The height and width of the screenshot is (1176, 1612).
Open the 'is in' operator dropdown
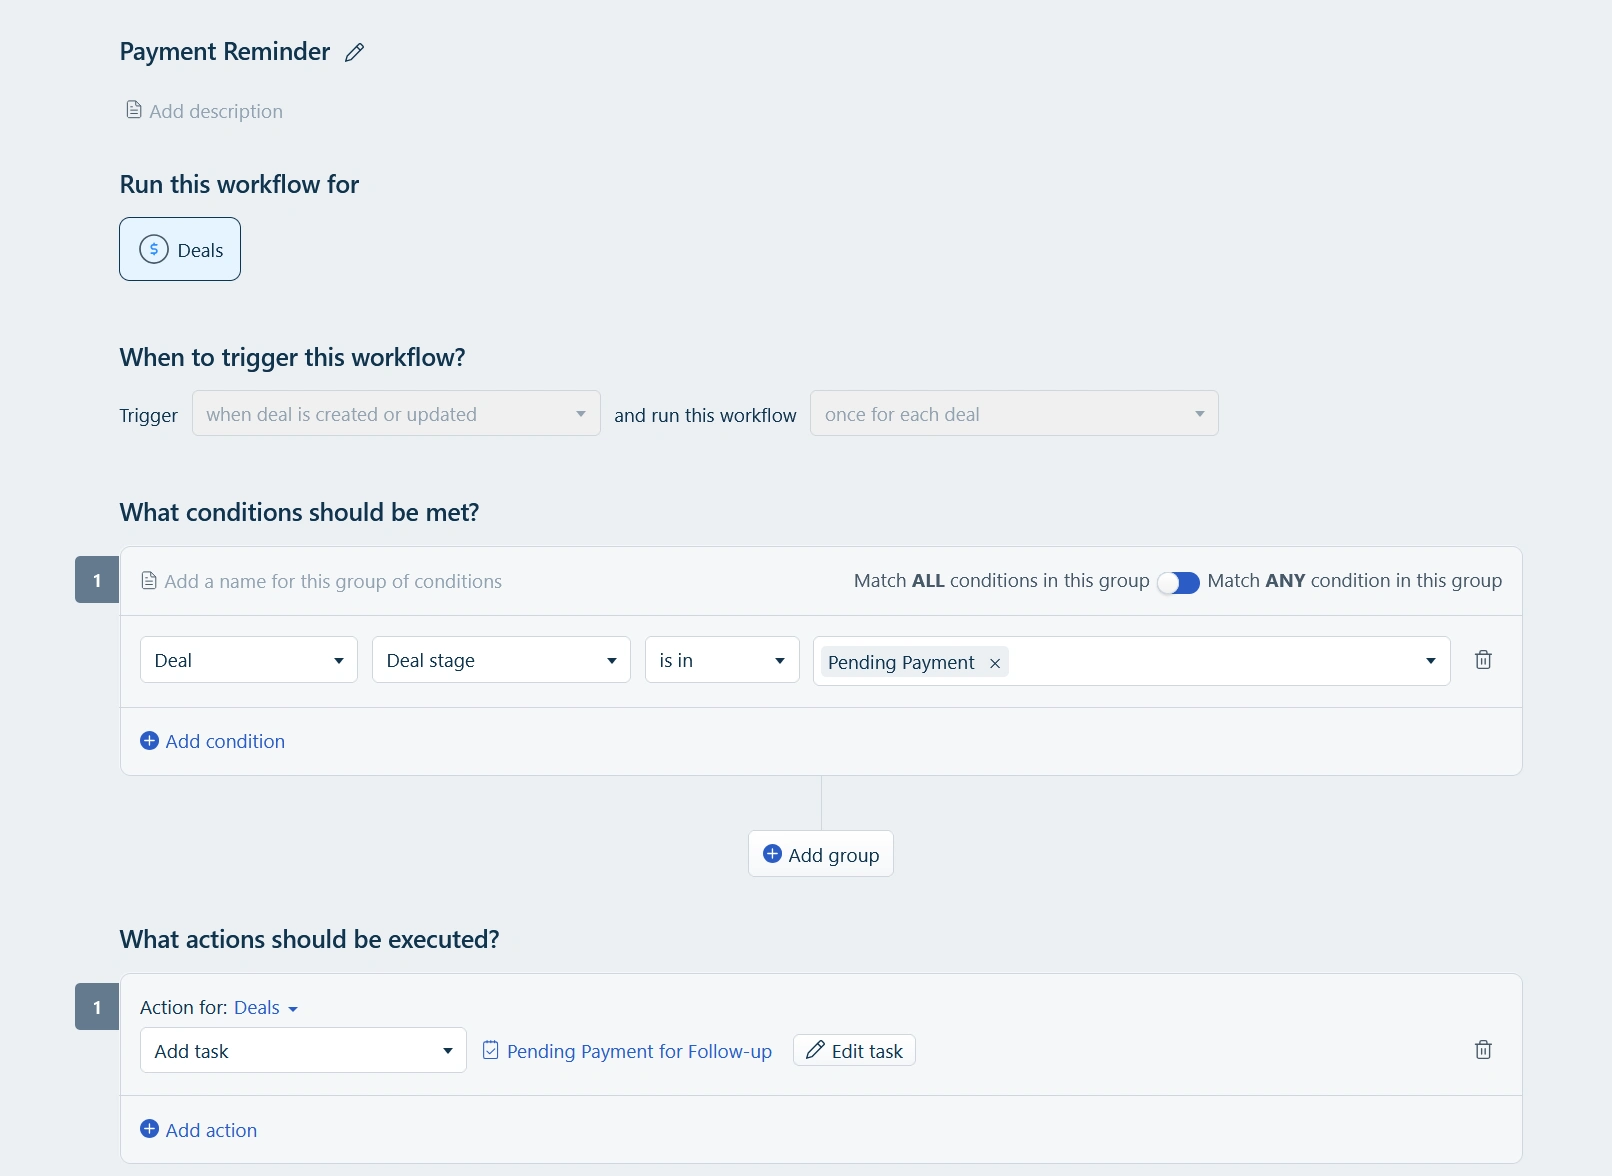coord(722,660)
